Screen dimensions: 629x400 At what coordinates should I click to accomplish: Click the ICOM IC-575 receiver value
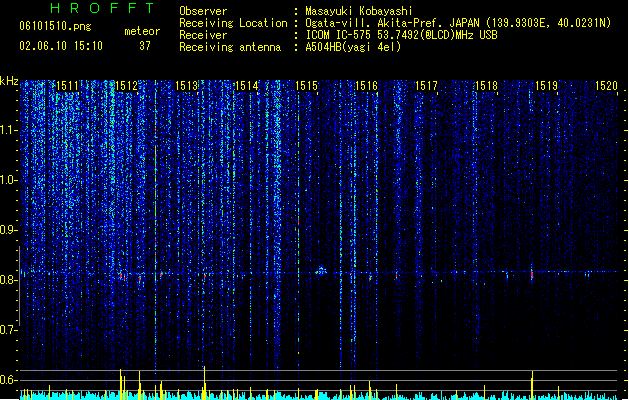tap(402, 35)
